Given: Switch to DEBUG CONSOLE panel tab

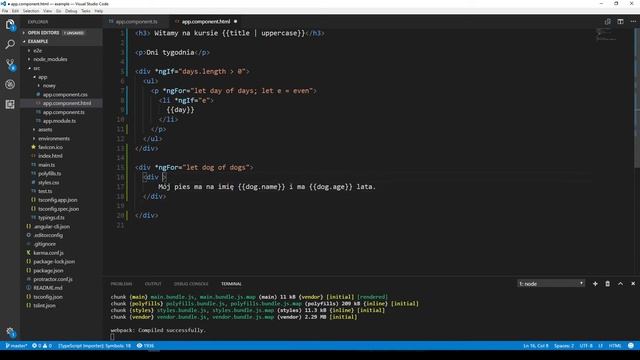Looking at the screenshot, I should tap(191, 284).
